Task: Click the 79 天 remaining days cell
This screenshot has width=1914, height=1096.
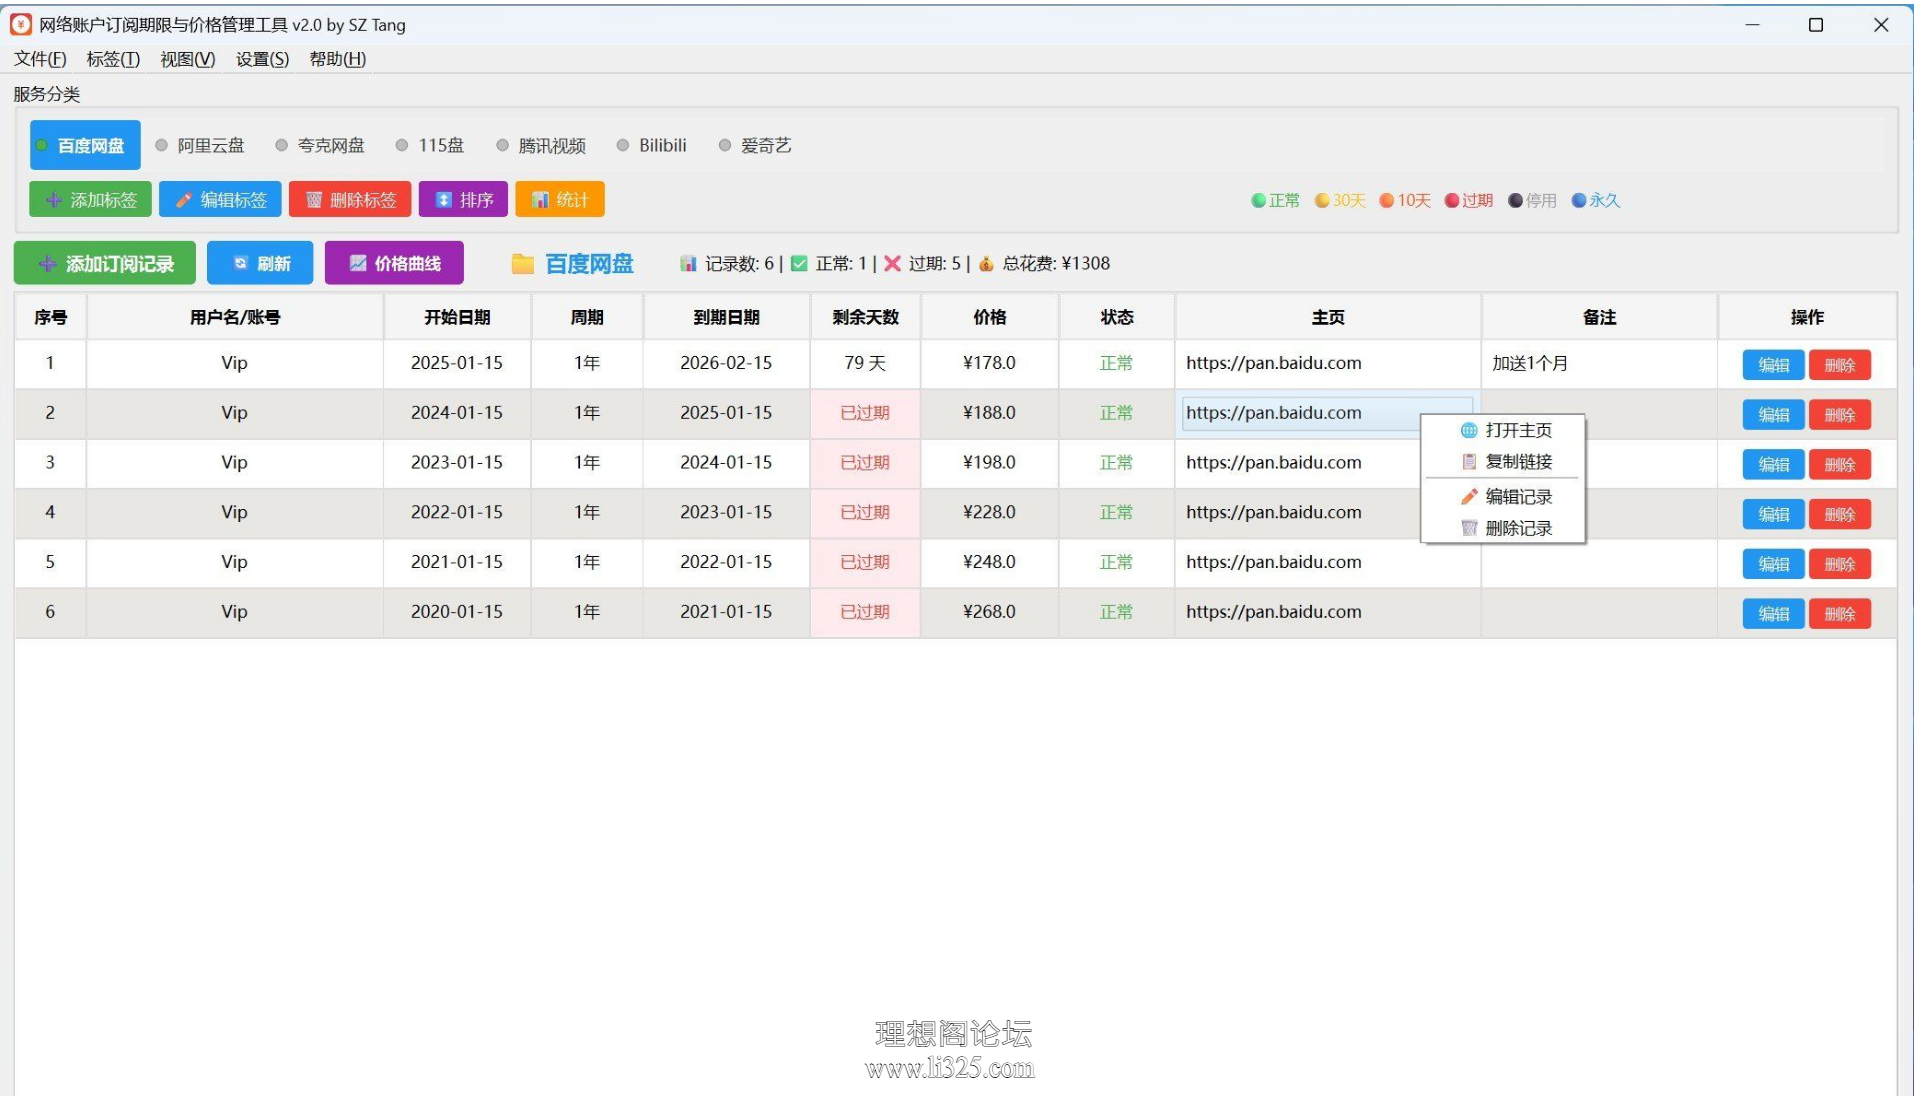Action: (x=865, y=364)
